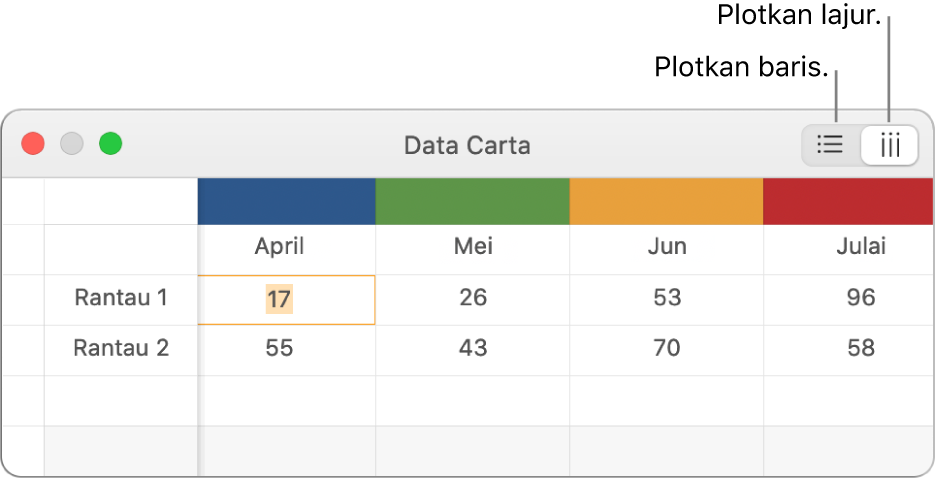Viewport: 935px width, 478px height.
Task: Click the plot columns icon button
Action: coord(889,145)
